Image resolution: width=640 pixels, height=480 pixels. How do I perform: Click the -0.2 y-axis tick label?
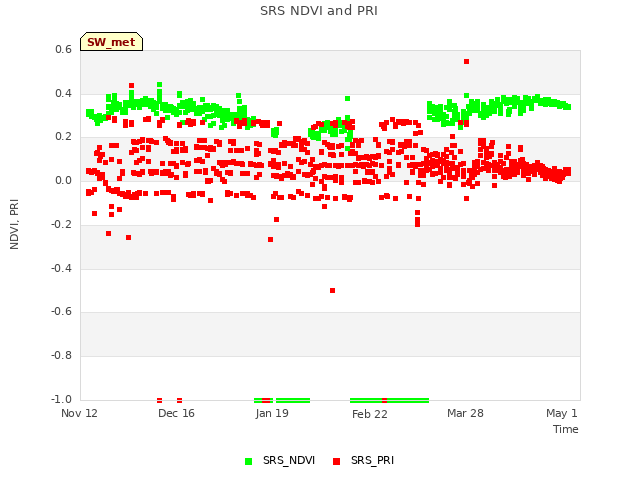(x=61, y=224)
